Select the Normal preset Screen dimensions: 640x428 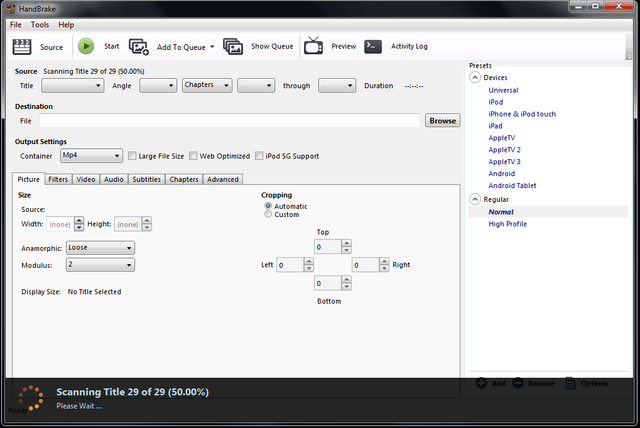pos(501,212)
